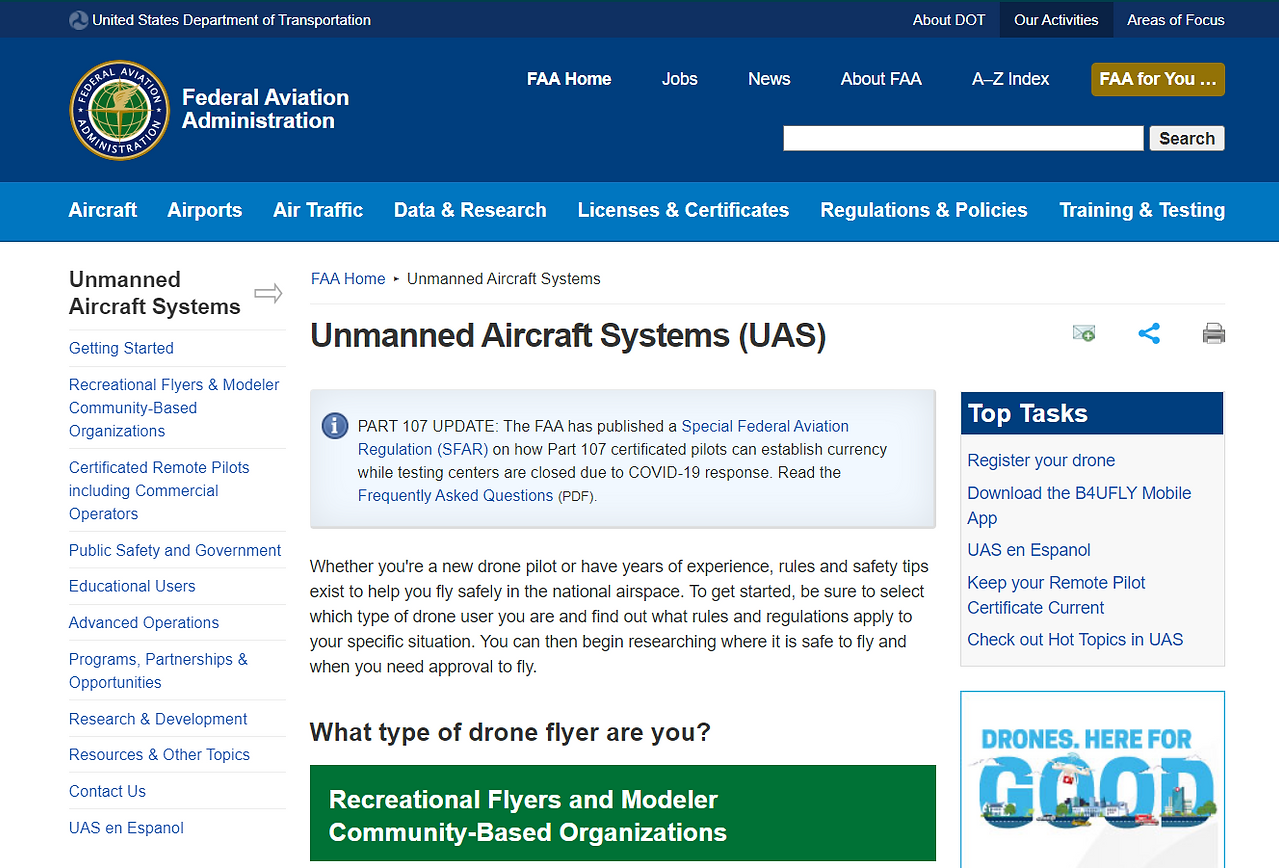Select Our Activities in top bar
The height and width of the screenshot is (868, 1279).
tap(1056, 20)
